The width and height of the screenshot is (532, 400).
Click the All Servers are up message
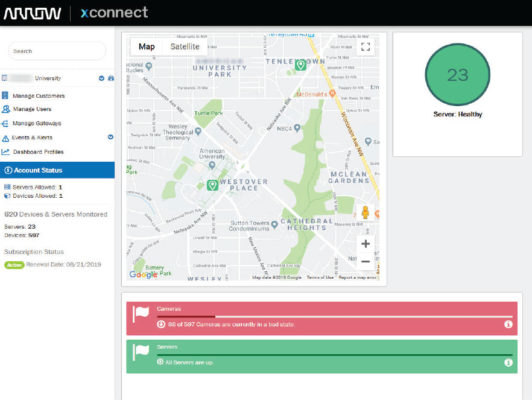(x=189, y=362)
